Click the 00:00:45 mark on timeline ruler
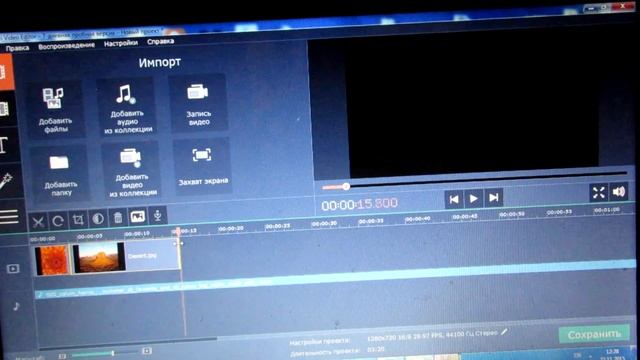The image size is (640, 360). (465, 216)
